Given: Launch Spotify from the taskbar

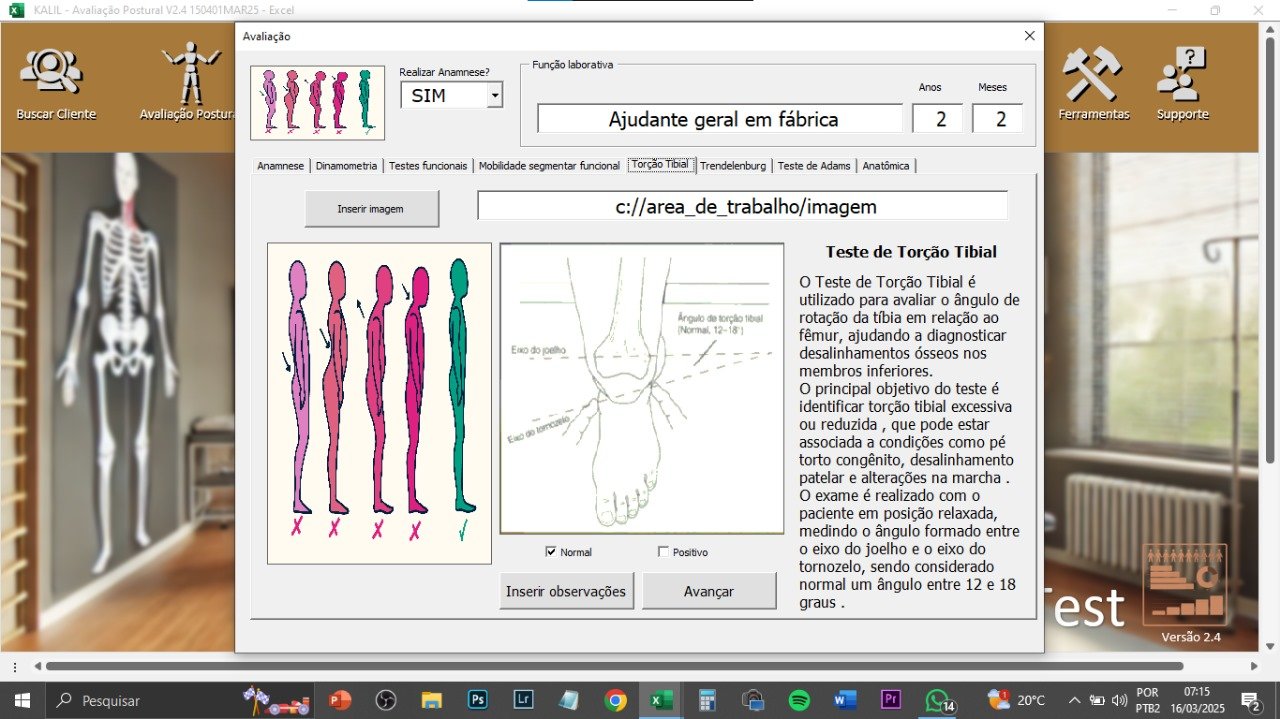Looking at the screenshot, I should coord(799,700).
